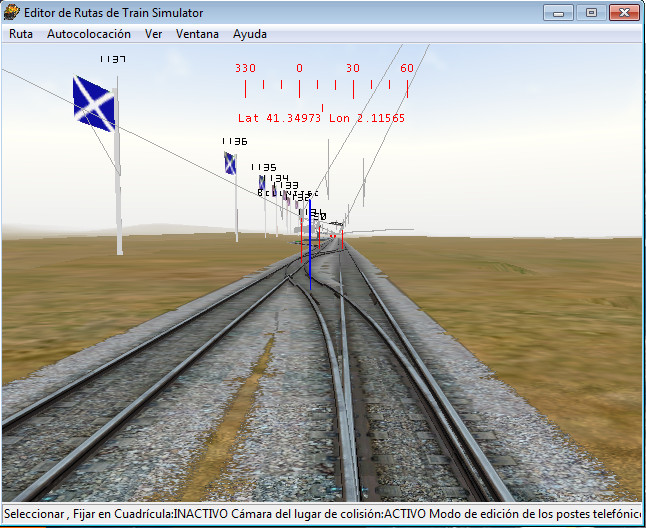
Task: Click the blue flag marker labeled 1137
Action: pyautogui.click(x=94, y=103)
